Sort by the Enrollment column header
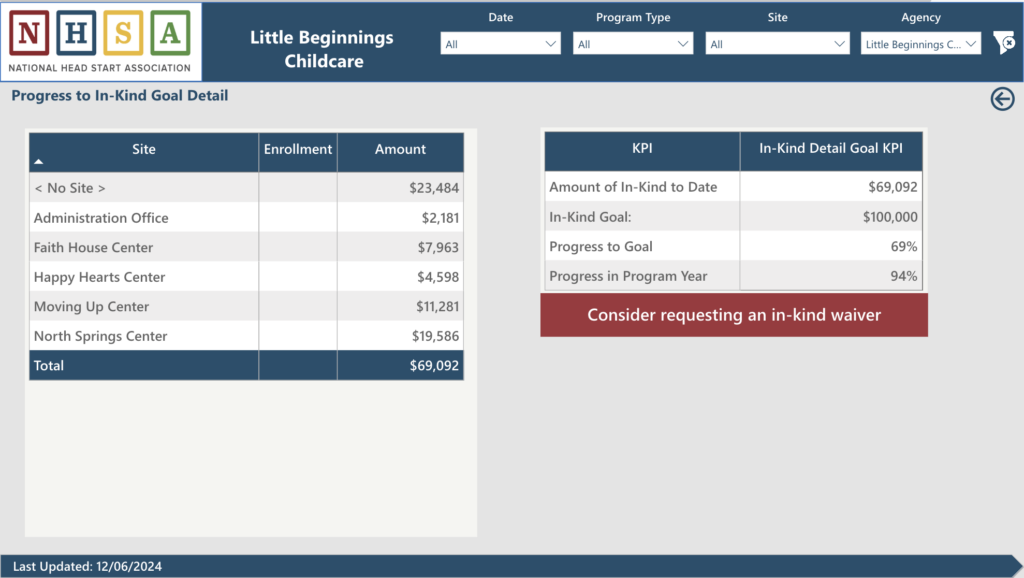Screen dimensions: 1024x578 297,150
